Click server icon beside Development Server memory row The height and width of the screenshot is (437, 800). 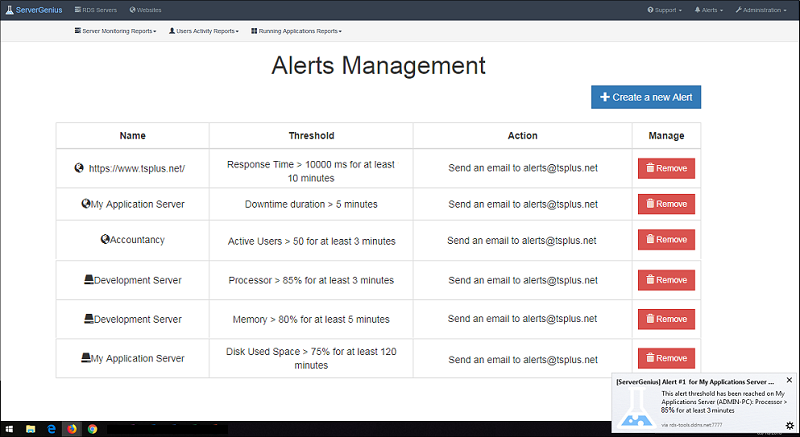[88, 319]
